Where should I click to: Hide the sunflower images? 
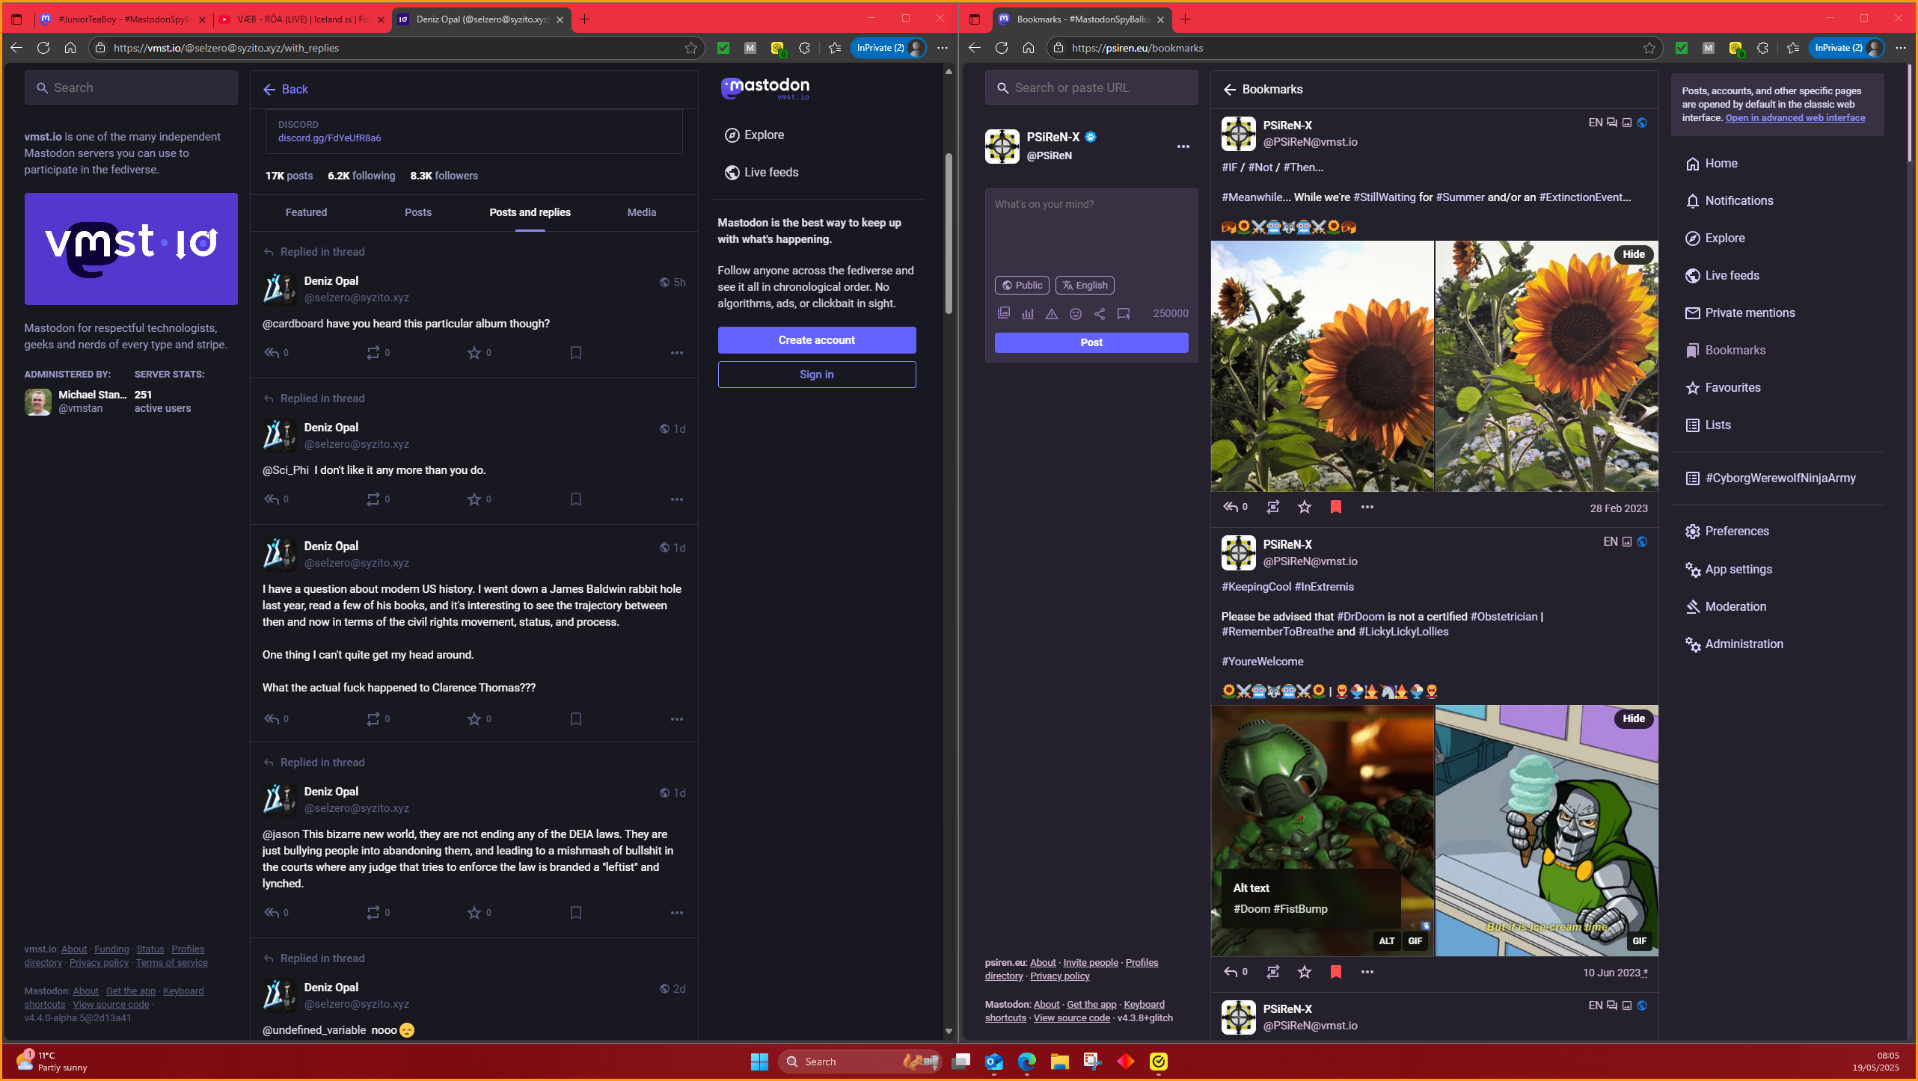[x=1634, y=254]
